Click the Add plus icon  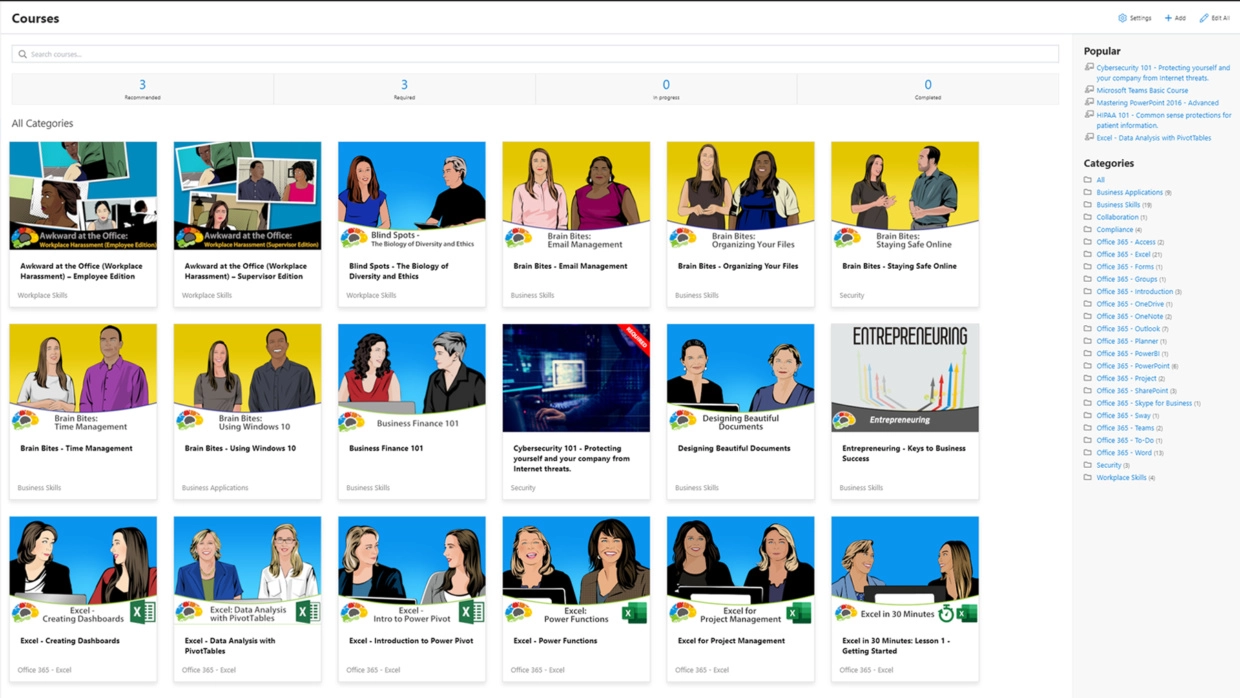click(x=1168, y=18)
